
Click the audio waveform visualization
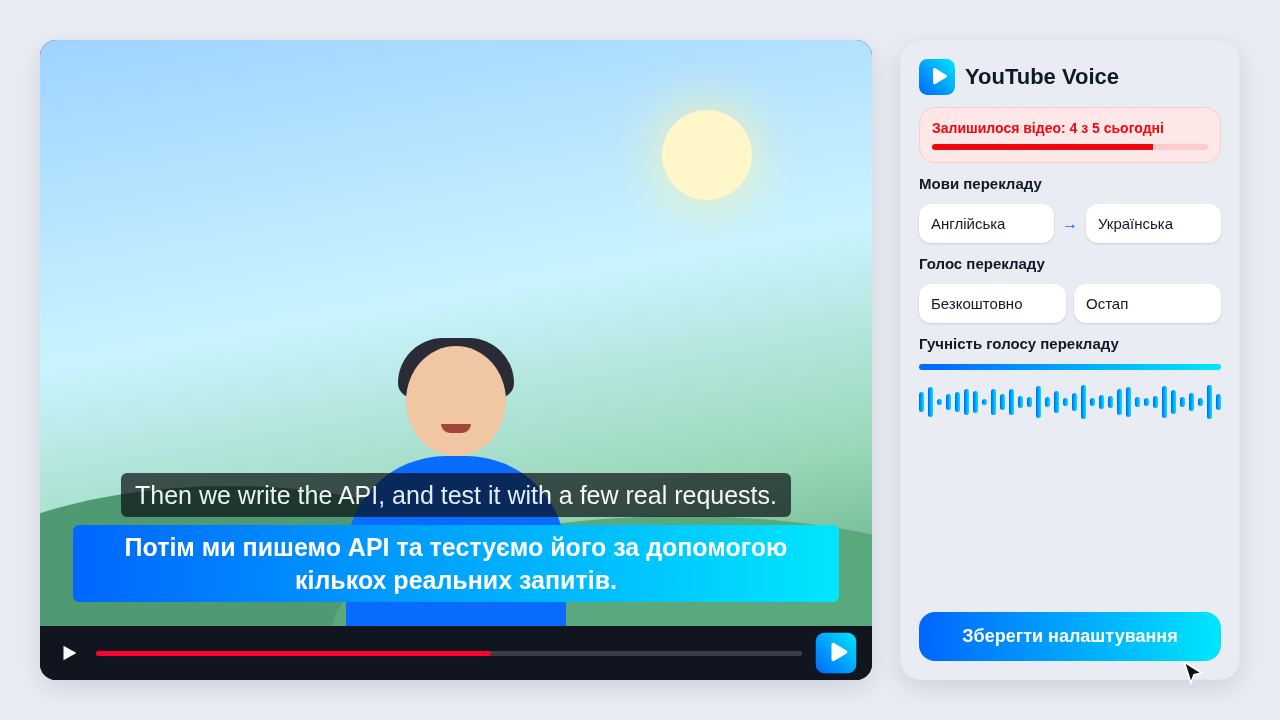[x=1070, y=402]
